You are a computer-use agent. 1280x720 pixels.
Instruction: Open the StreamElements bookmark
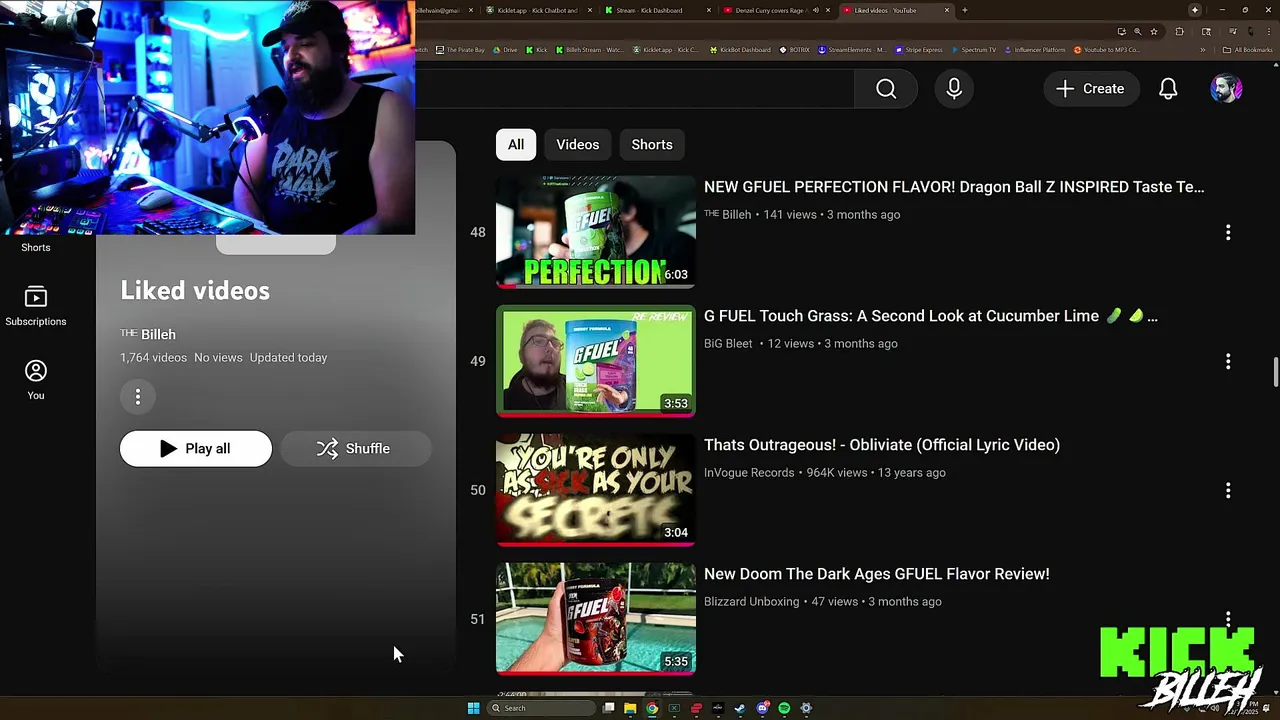[x=852, y=49]
